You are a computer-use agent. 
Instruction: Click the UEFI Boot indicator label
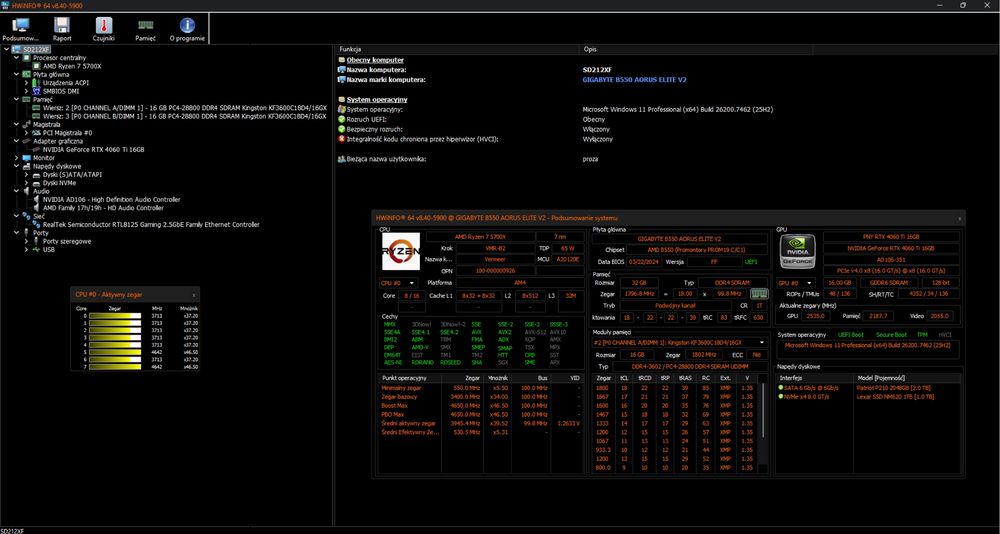pyautogui.click(x=853, y=334)
